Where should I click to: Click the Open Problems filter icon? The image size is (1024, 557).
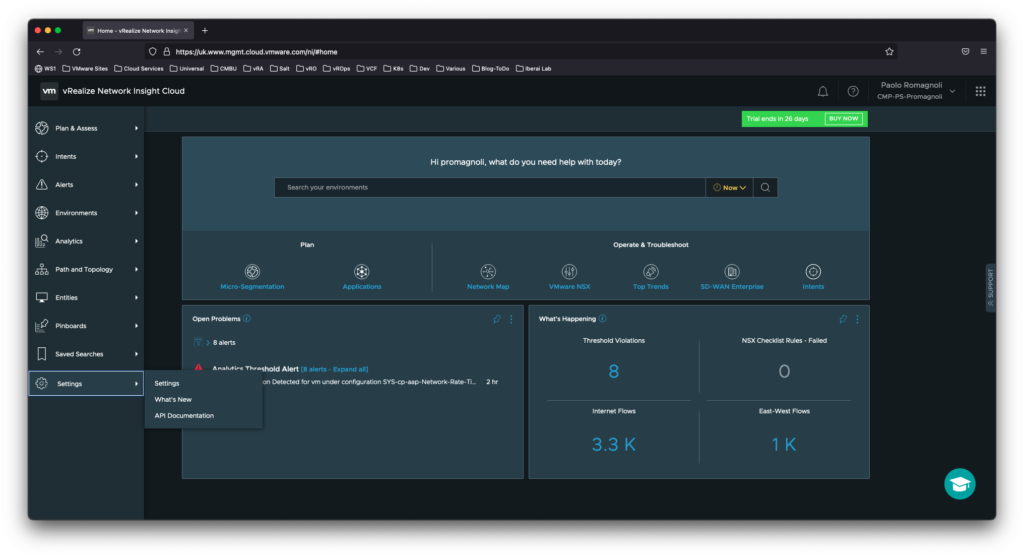198,342
